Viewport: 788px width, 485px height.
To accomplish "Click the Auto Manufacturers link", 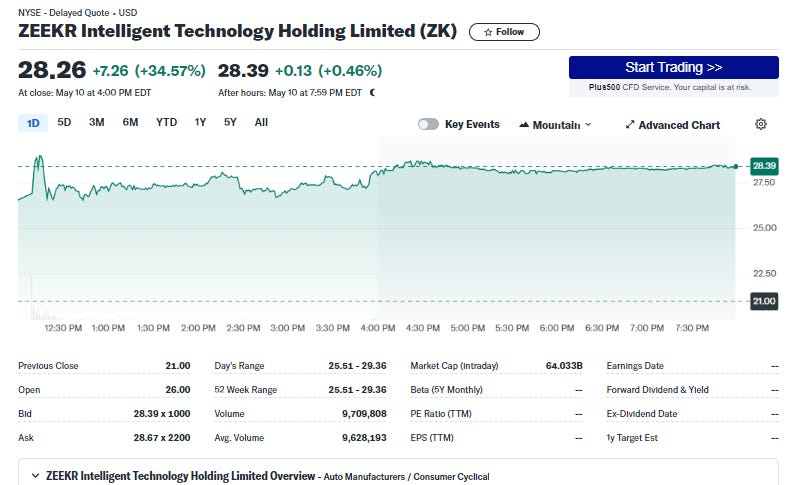I will pyautogui.click(x=364, y=476).
